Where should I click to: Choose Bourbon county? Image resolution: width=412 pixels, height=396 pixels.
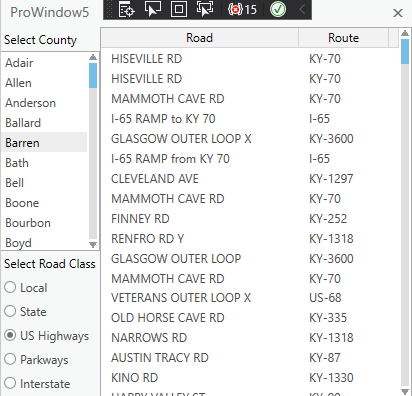(44, 223)
